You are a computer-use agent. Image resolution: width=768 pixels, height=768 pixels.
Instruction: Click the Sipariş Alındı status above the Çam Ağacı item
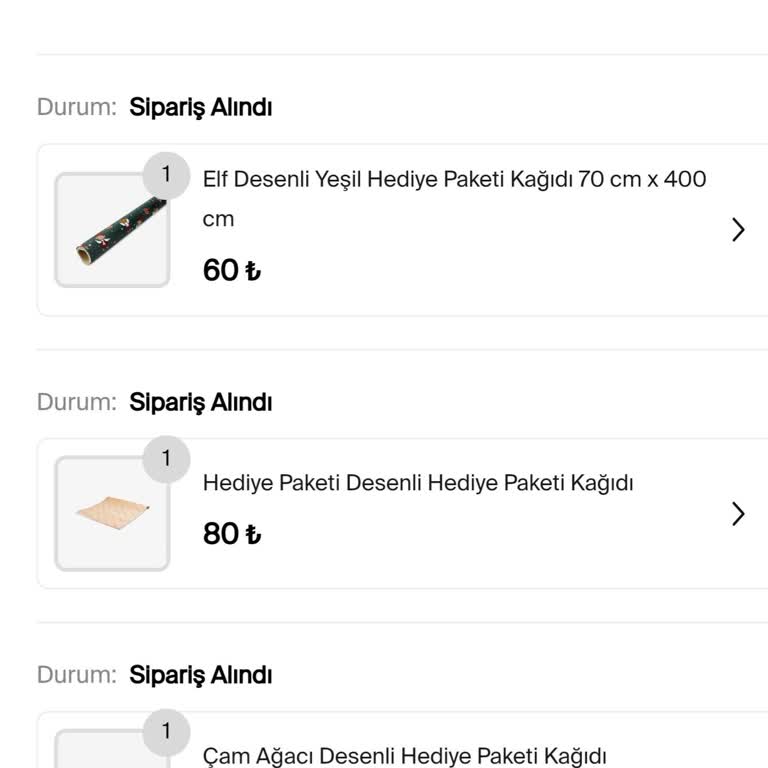pyautogui.click(x=201, y=675)
